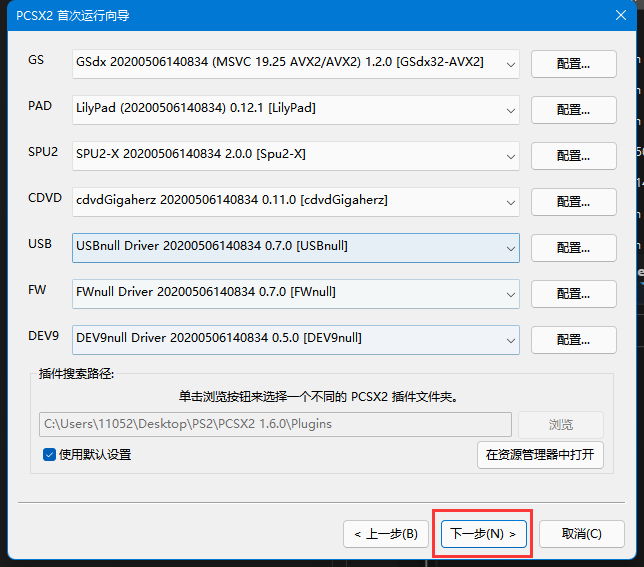Click the 单击浏览按钮 instruction text
Screen dimensions: 644x567
(x=318, y=397)
